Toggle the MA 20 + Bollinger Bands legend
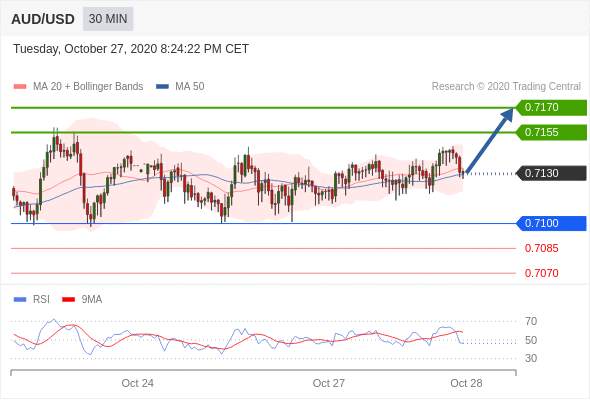This screenshot has height=400, width=590. coord(78,87)
